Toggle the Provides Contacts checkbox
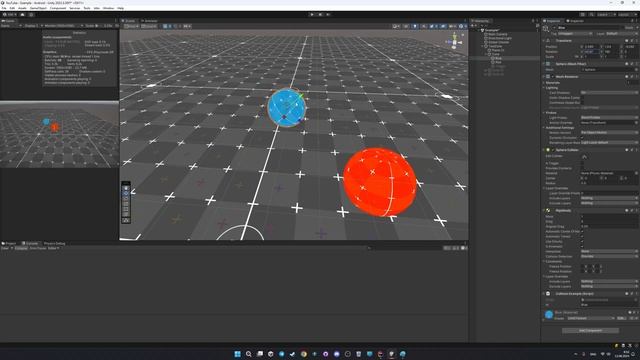 pyautogui.click(x=582, y=168)
